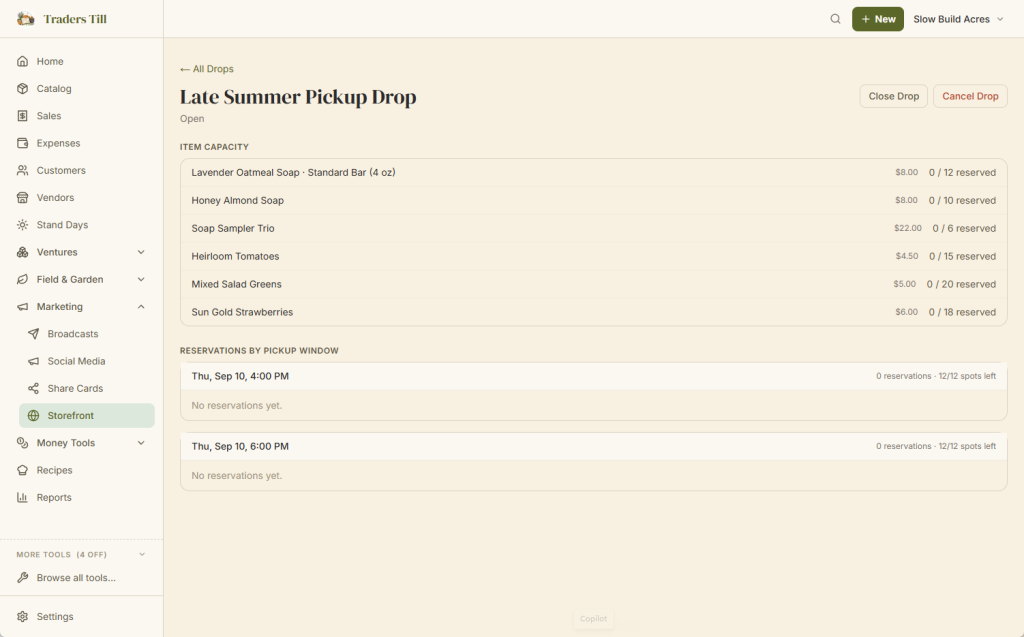Go back via All Drops link
Screen dimensions: 1024x637
[206, 69]
